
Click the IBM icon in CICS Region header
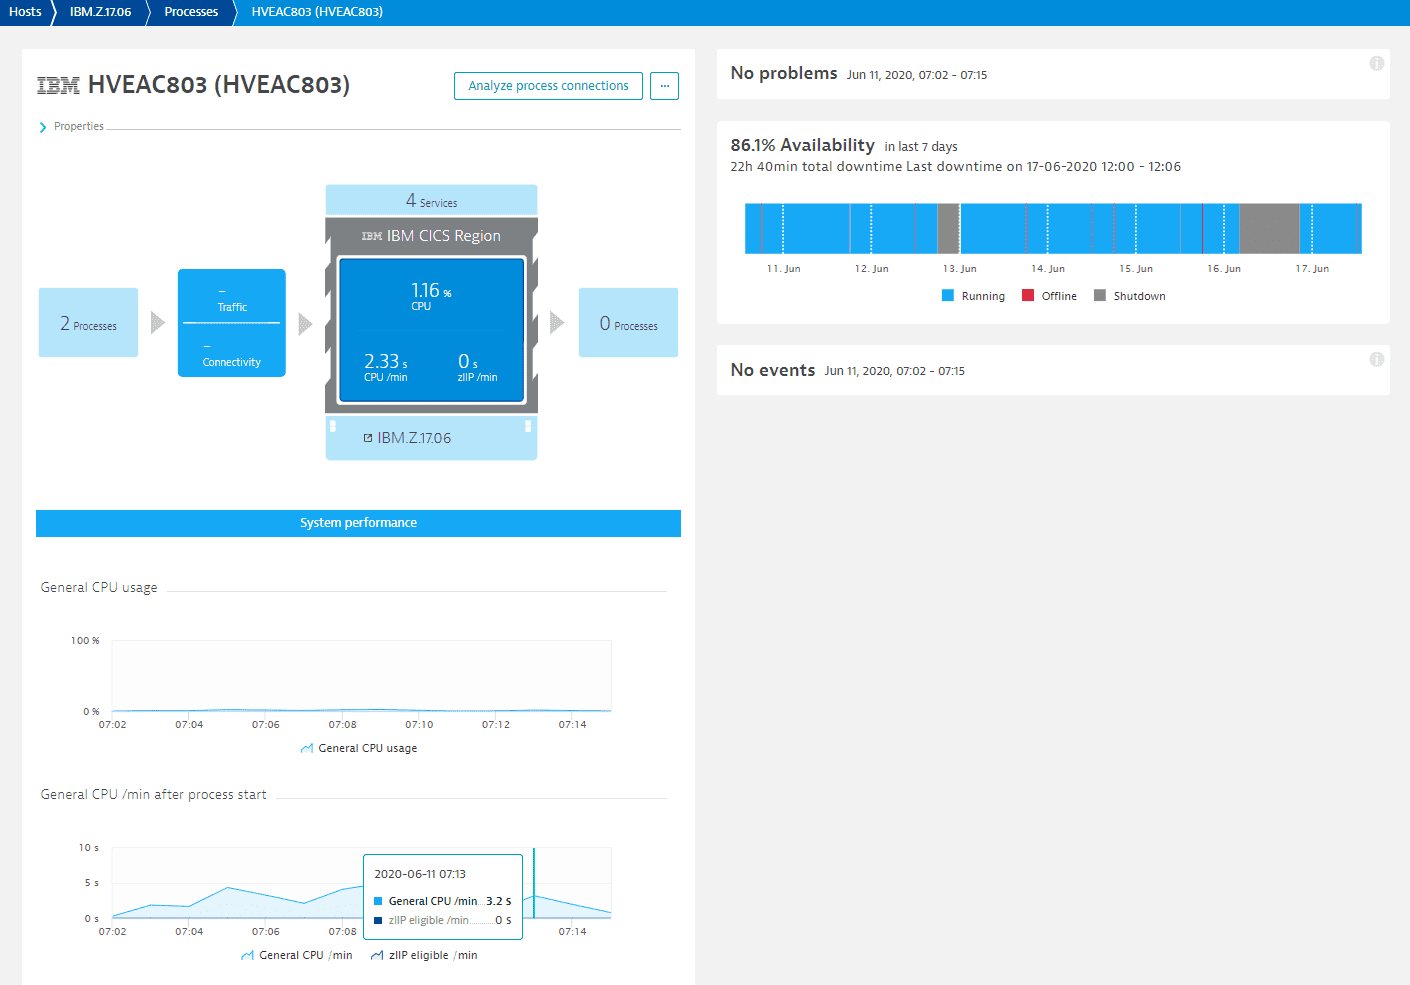pos(372,236)
